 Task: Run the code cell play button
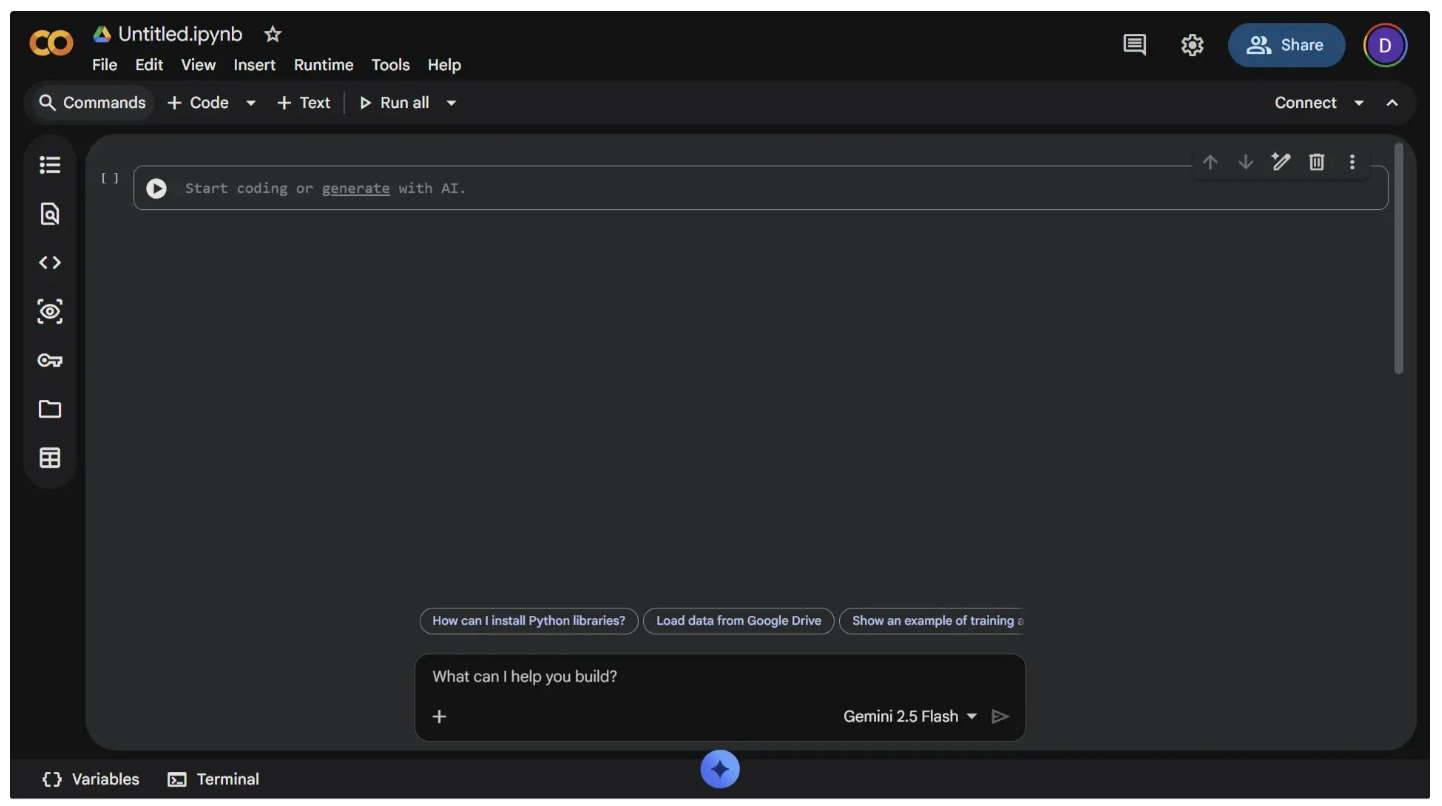point(156,188)
